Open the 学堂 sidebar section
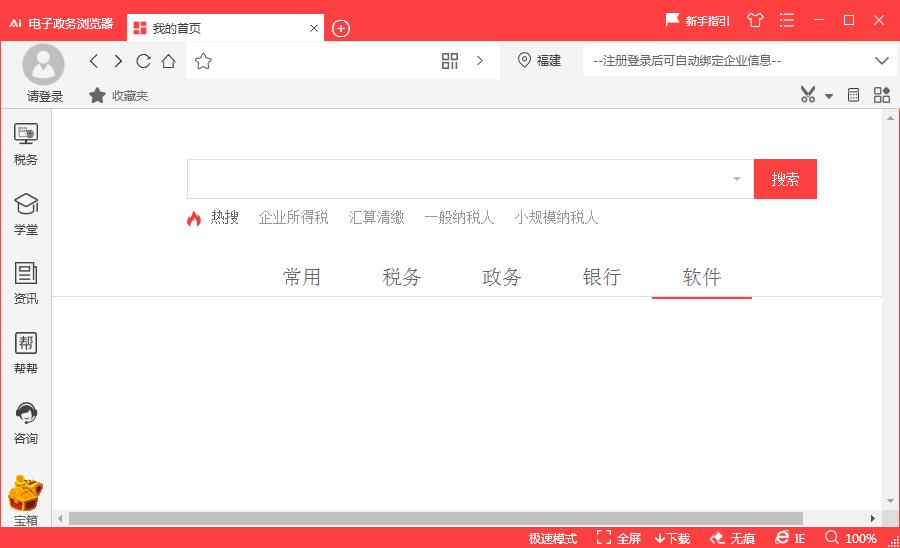This screenshot has width=900, height=548. [x=26, y=214]
